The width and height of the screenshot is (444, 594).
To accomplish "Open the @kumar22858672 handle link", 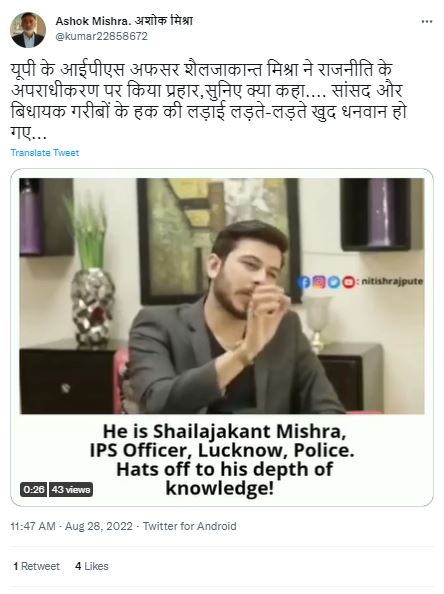I will point(102,36).
